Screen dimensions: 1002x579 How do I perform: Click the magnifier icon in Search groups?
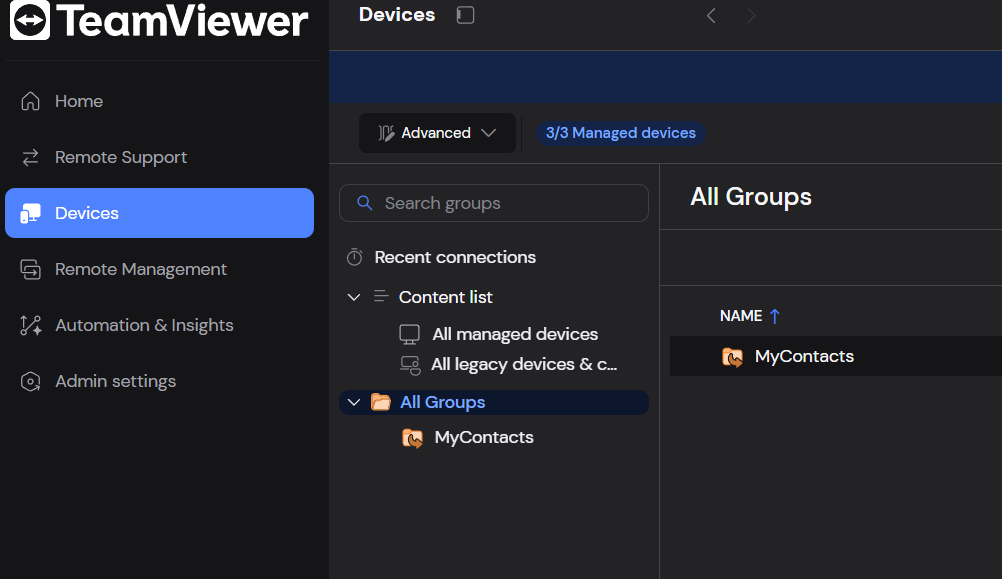click(364, 203)
